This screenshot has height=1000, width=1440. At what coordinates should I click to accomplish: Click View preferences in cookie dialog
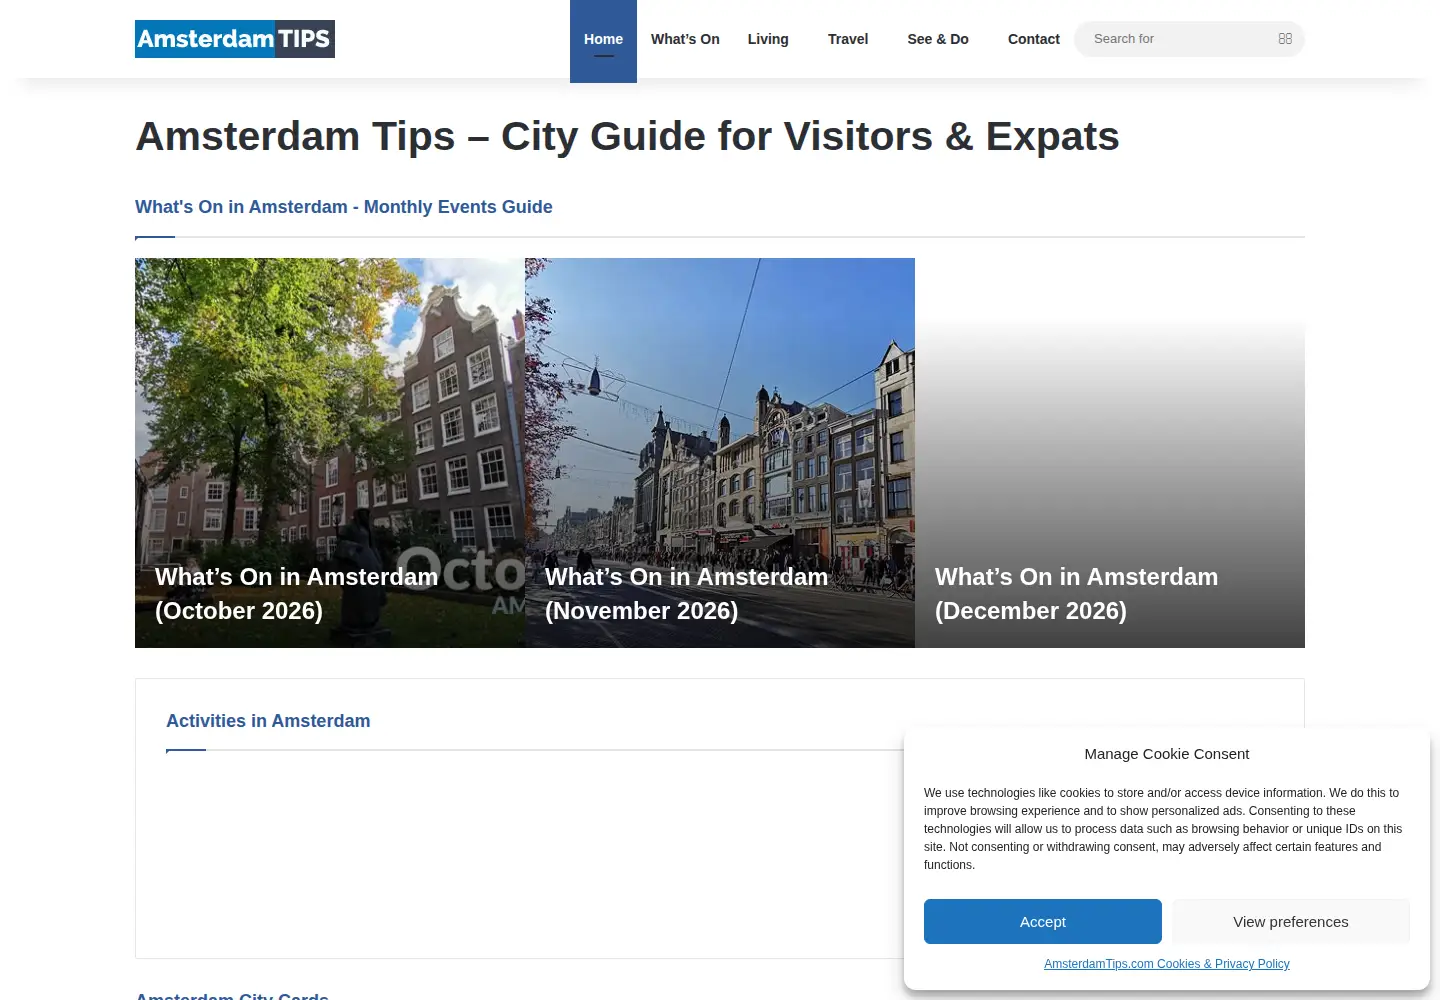(x=1291, y=921)
